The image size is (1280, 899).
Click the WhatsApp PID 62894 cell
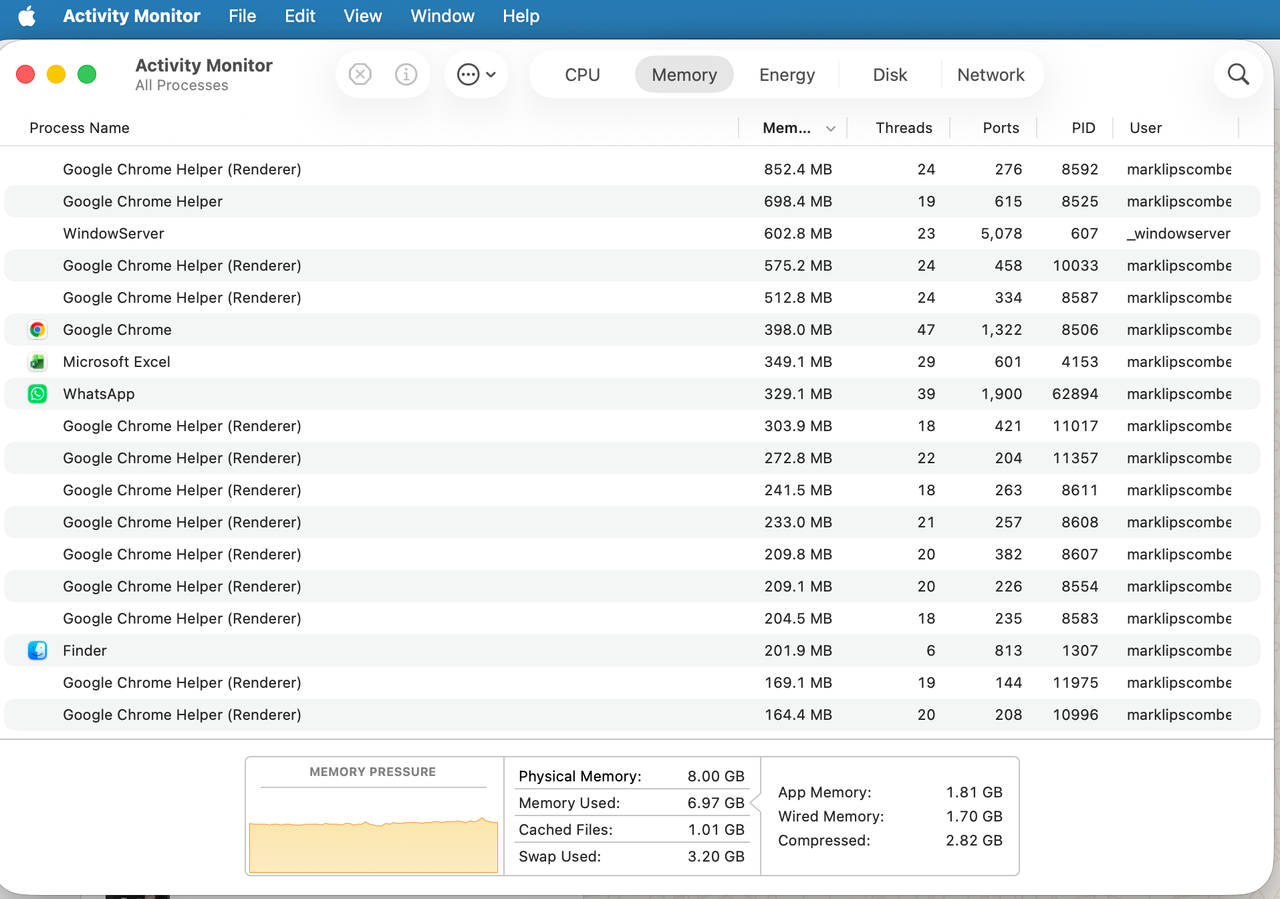[x=1075, y=394]
